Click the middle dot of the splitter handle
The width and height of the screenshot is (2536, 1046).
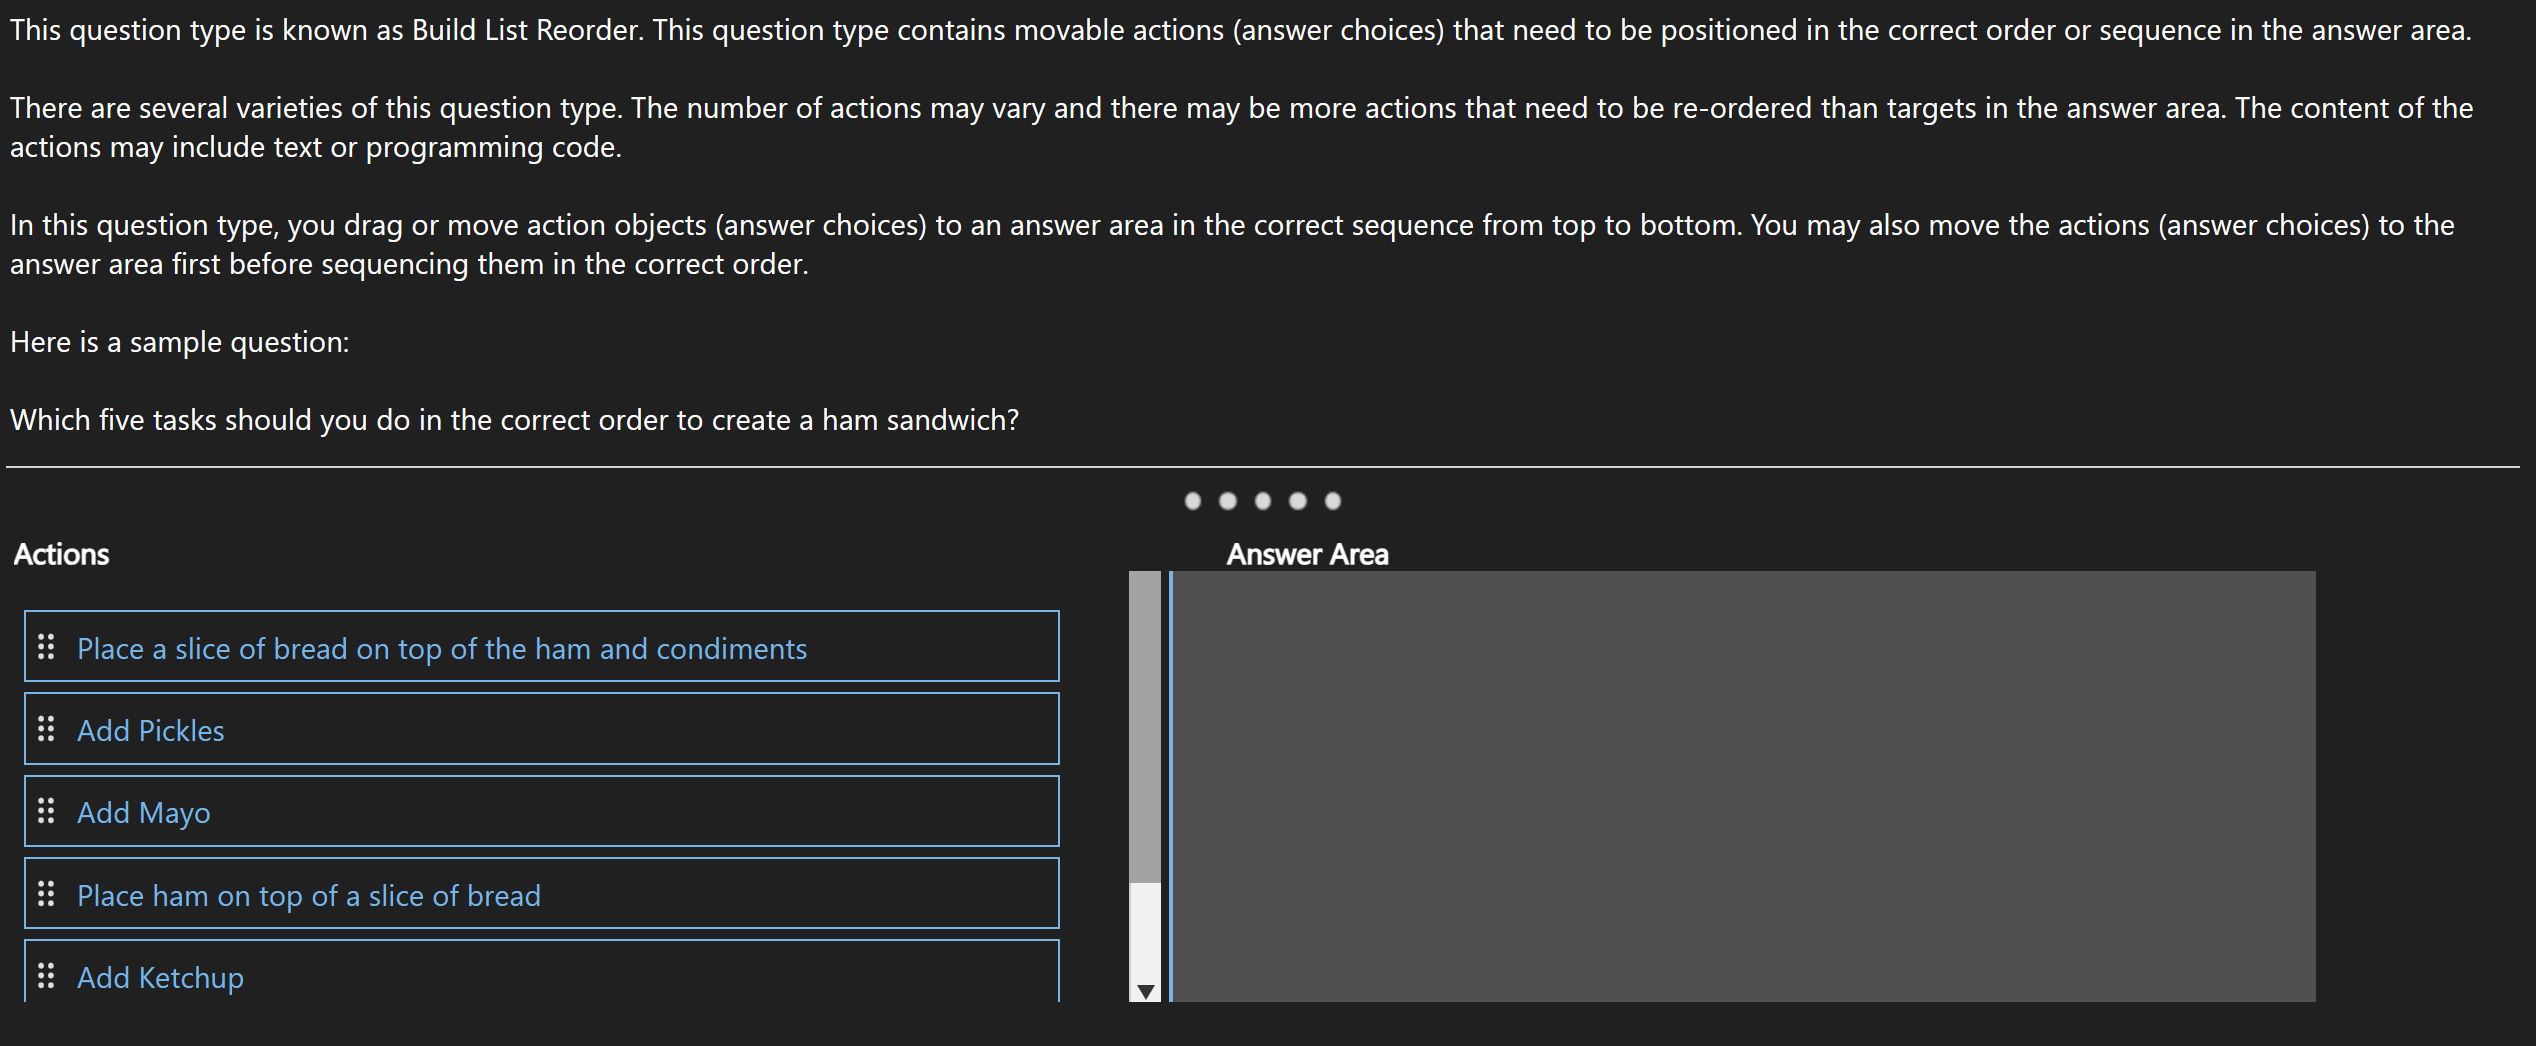[x=1262, y=501]
